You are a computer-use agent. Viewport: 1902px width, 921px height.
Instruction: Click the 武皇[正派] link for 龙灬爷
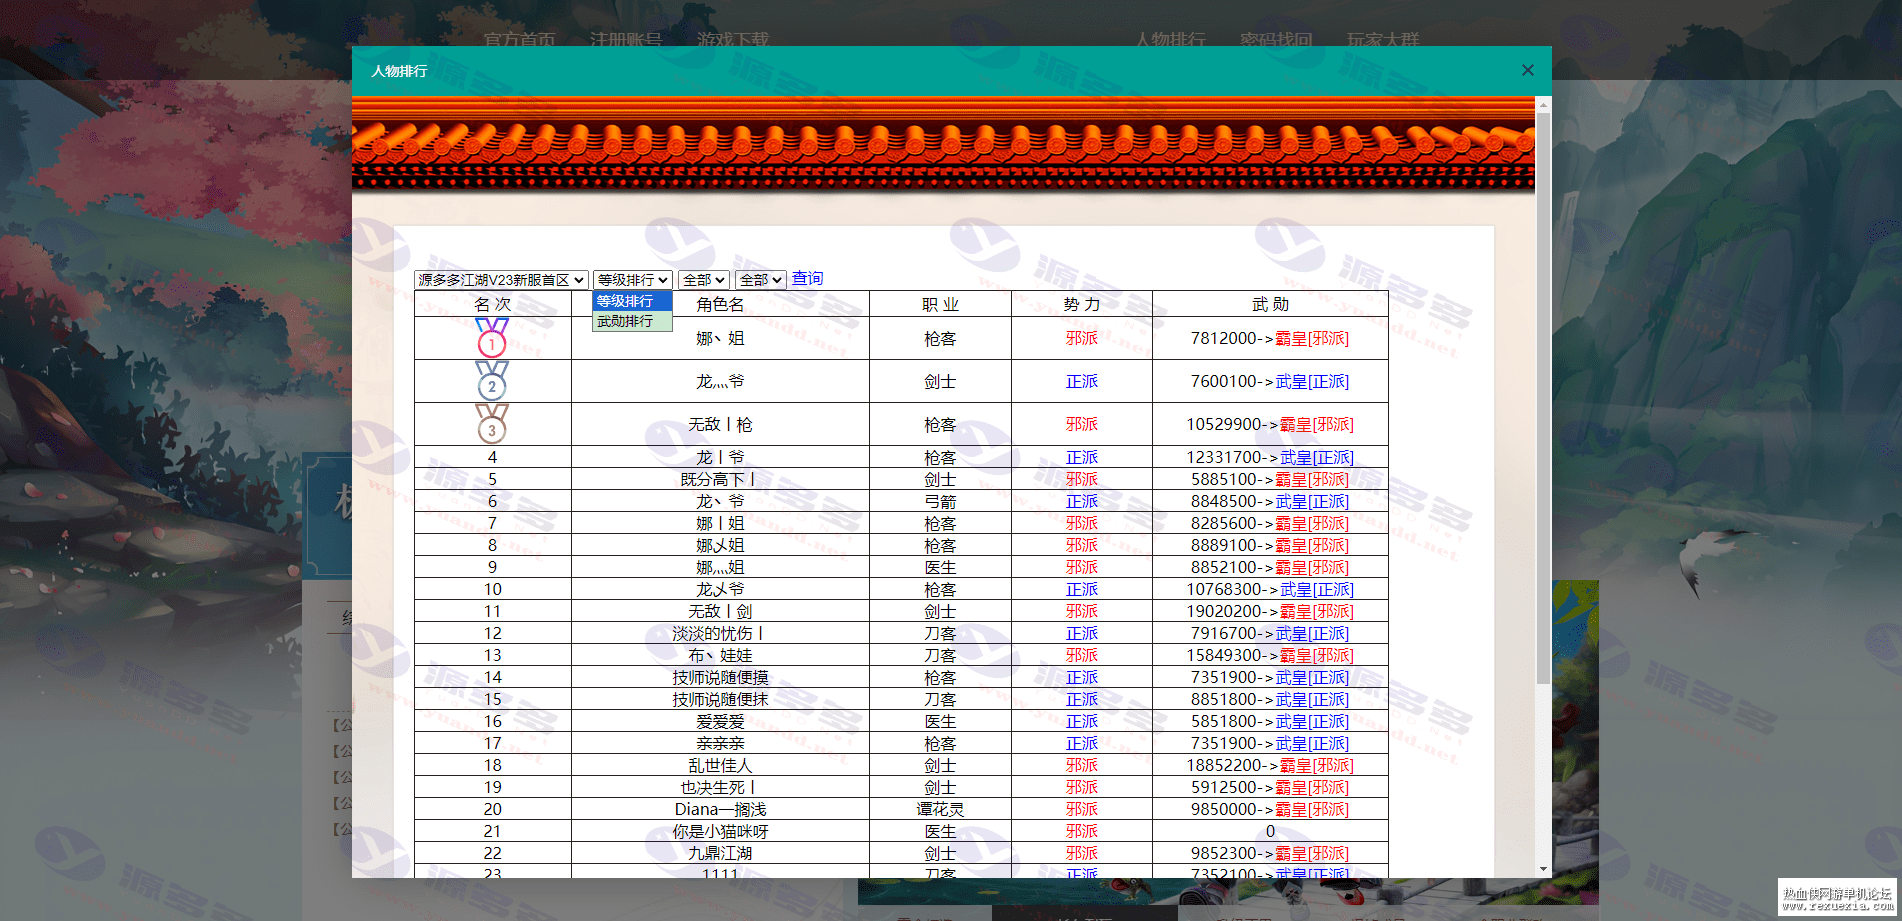(x=1312, y=381)
